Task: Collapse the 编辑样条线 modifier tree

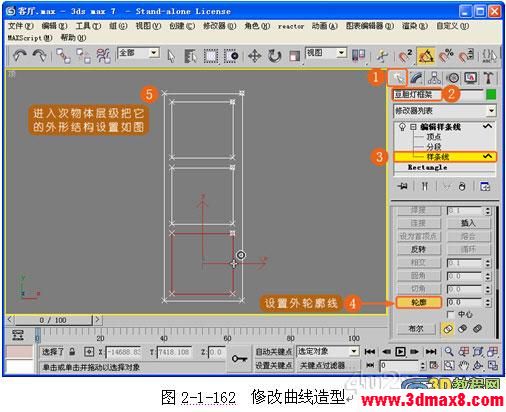Action: point(413,127)
